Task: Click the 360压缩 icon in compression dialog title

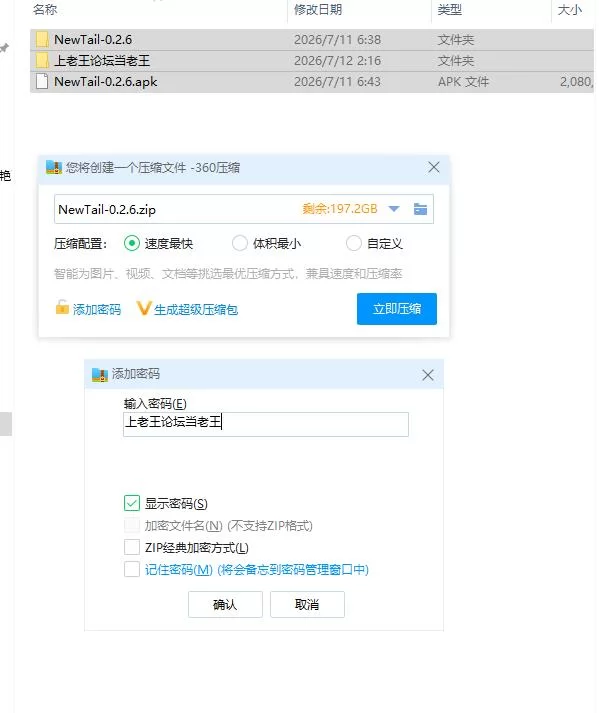Action: tap(54, 167)
